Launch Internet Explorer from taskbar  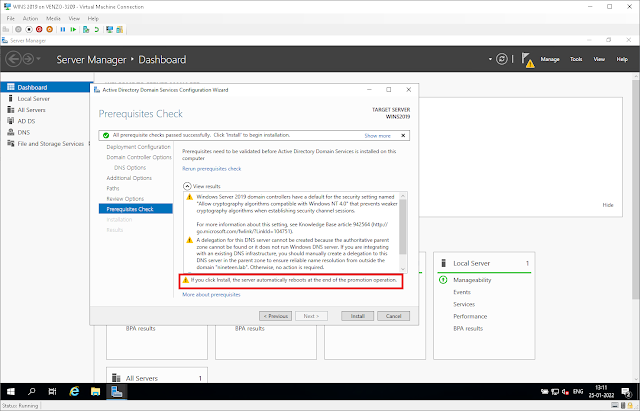pos(74,392)
